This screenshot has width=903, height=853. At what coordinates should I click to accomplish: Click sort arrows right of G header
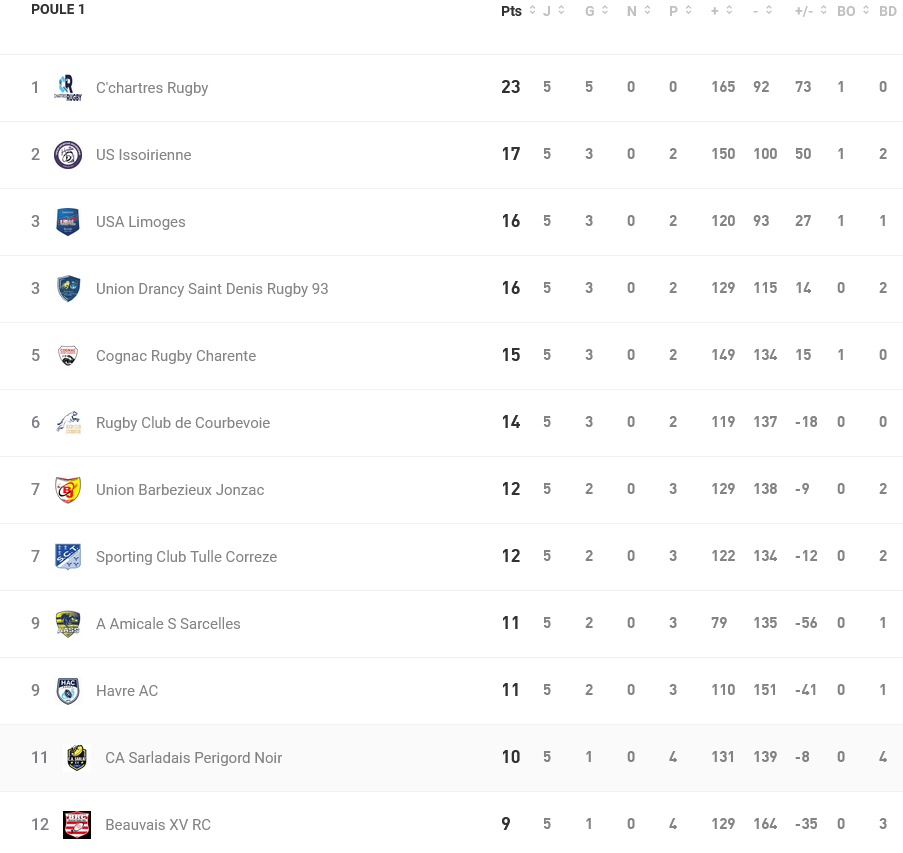(604, 11)
